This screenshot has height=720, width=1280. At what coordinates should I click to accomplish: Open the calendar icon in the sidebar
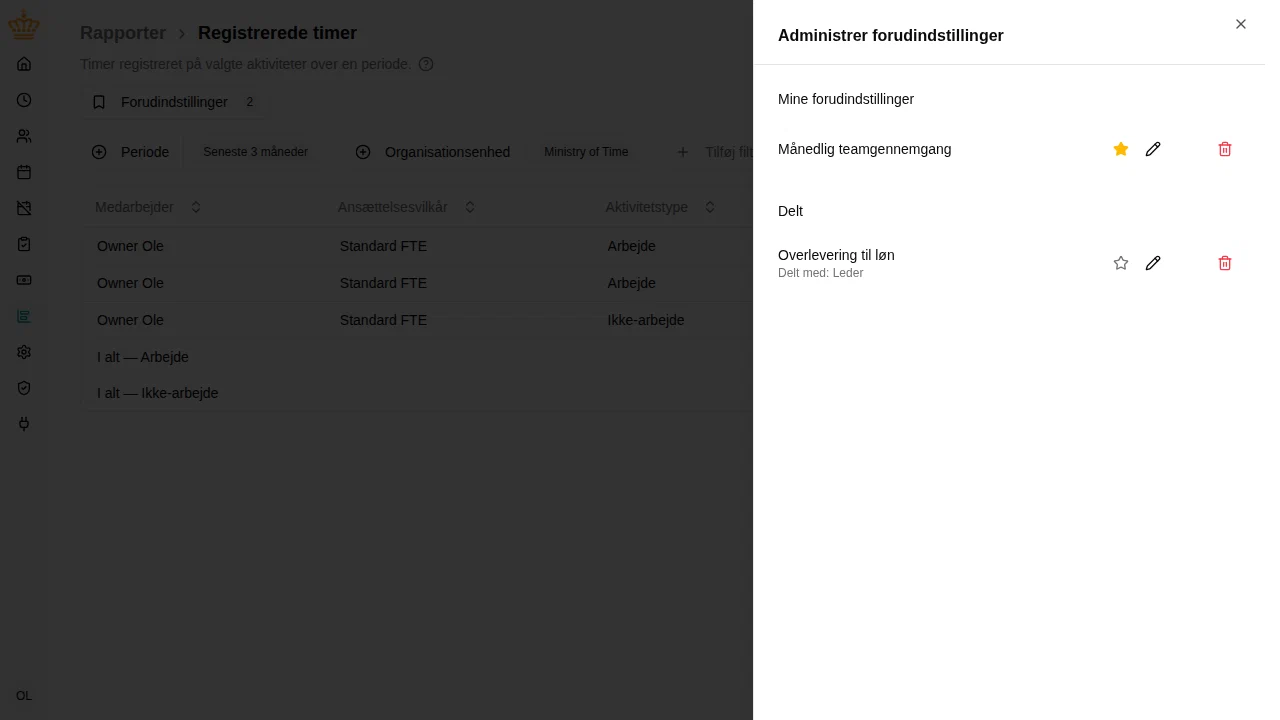24,172
